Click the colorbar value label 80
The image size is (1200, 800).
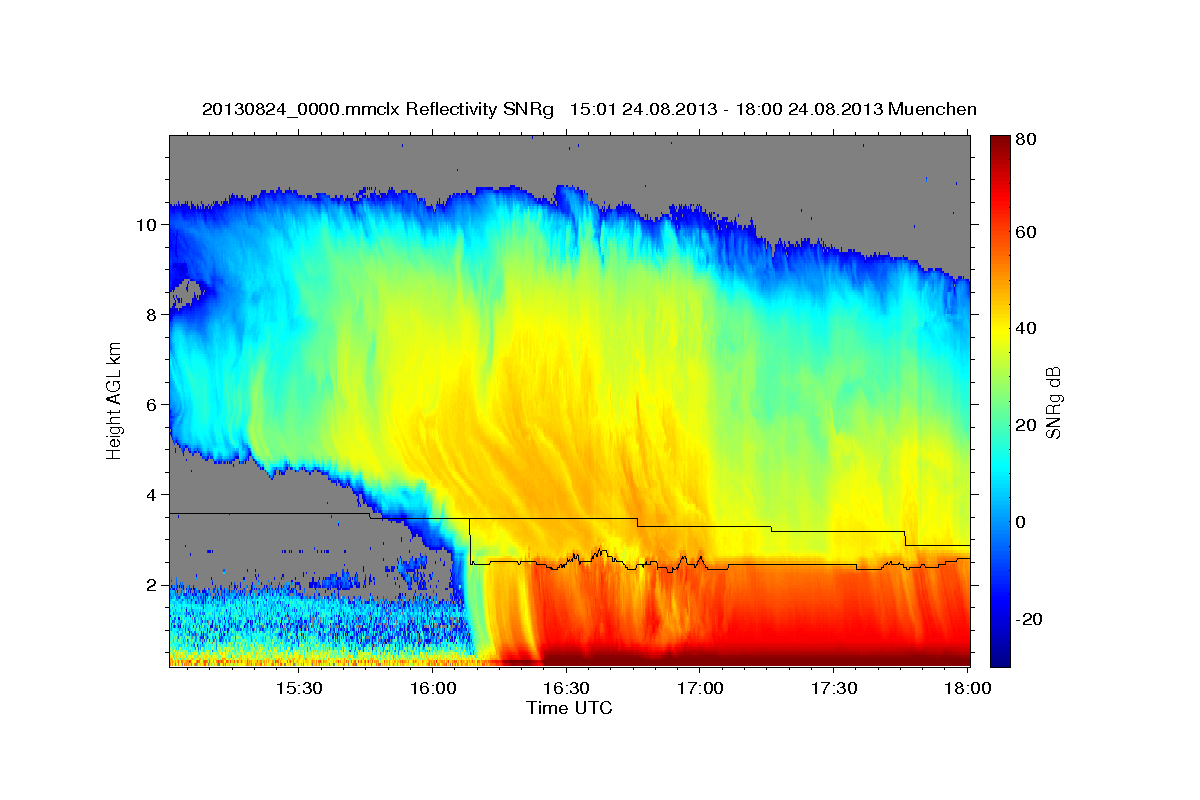(x=1025, y=139)
